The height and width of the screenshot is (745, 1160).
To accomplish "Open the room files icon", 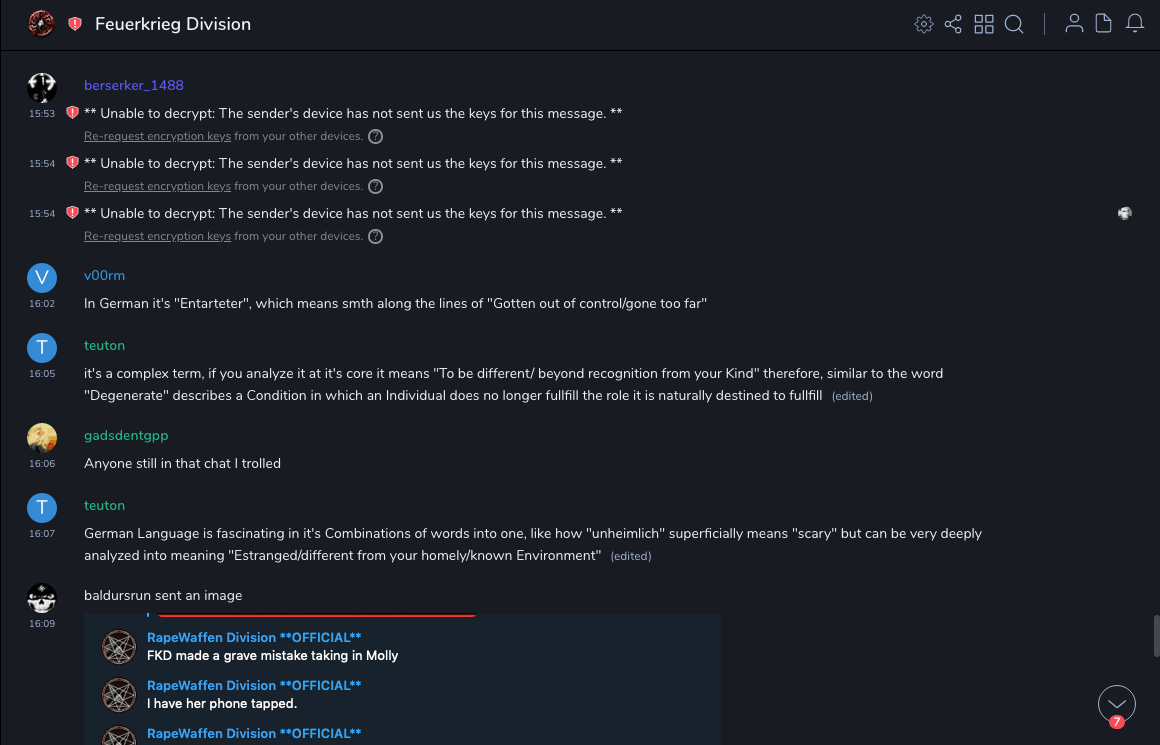I will point(1104,24).
